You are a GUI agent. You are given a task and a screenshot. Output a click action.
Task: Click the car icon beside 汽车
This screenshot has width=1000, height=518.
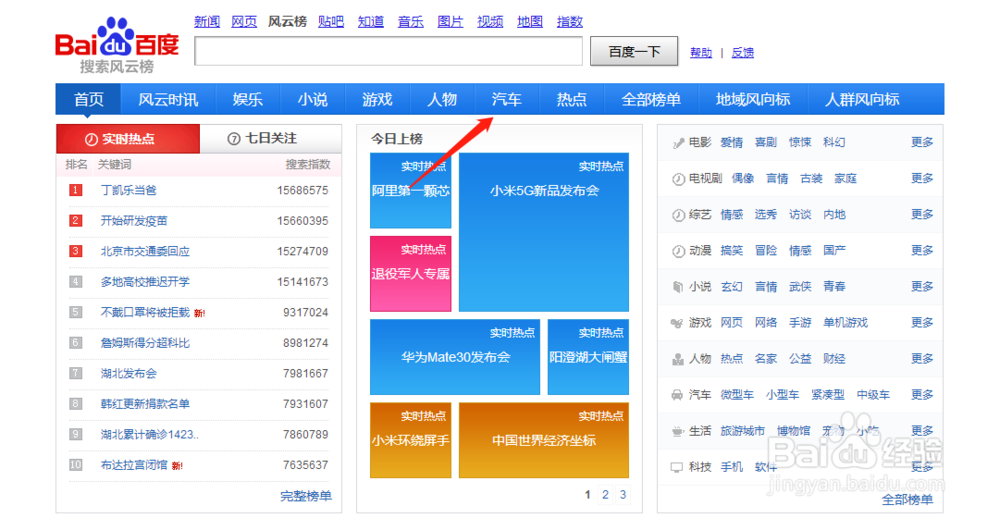click(x=678, y=396)
